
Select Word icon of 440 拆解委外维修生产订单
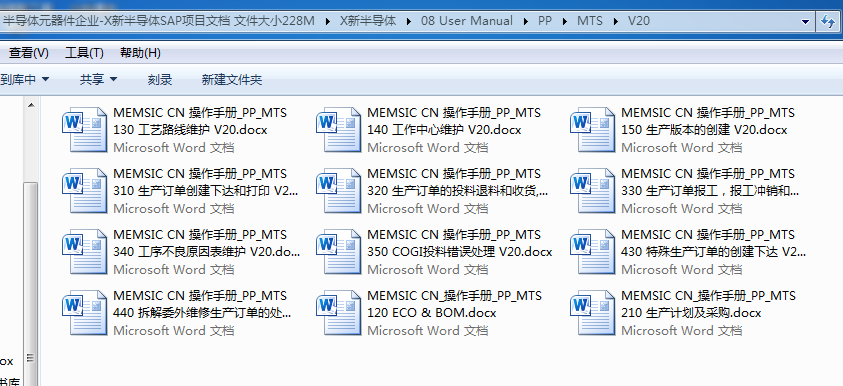(x=85, y=313)
